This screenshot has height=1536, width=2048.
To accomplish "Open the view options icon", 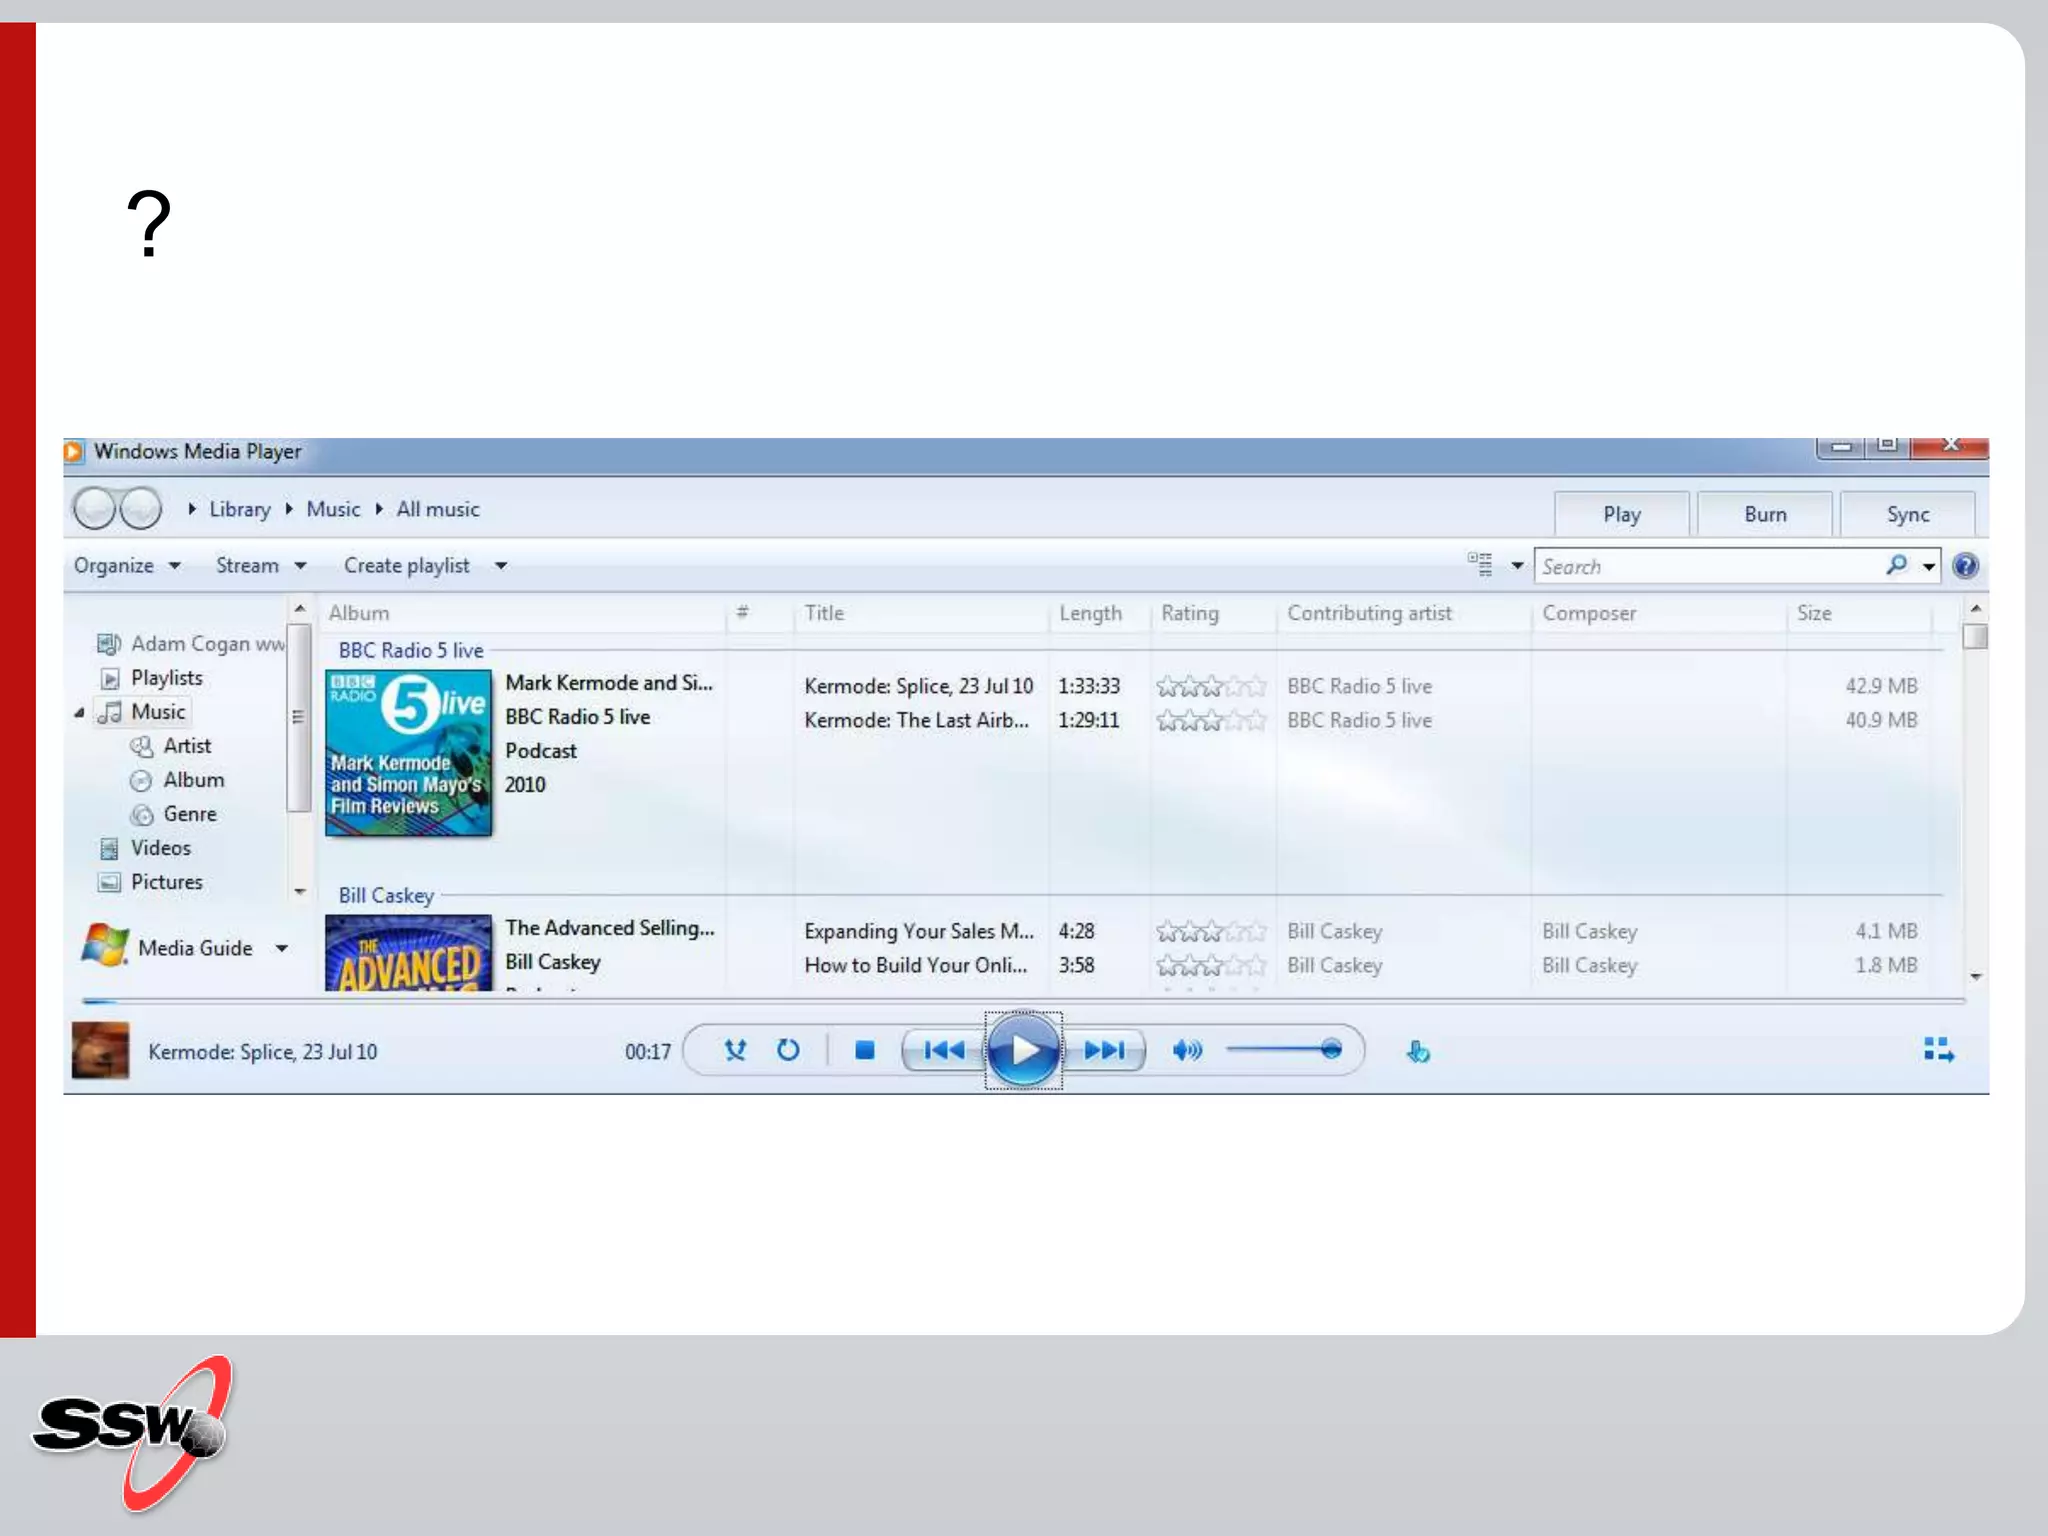I will [1480, 565].
